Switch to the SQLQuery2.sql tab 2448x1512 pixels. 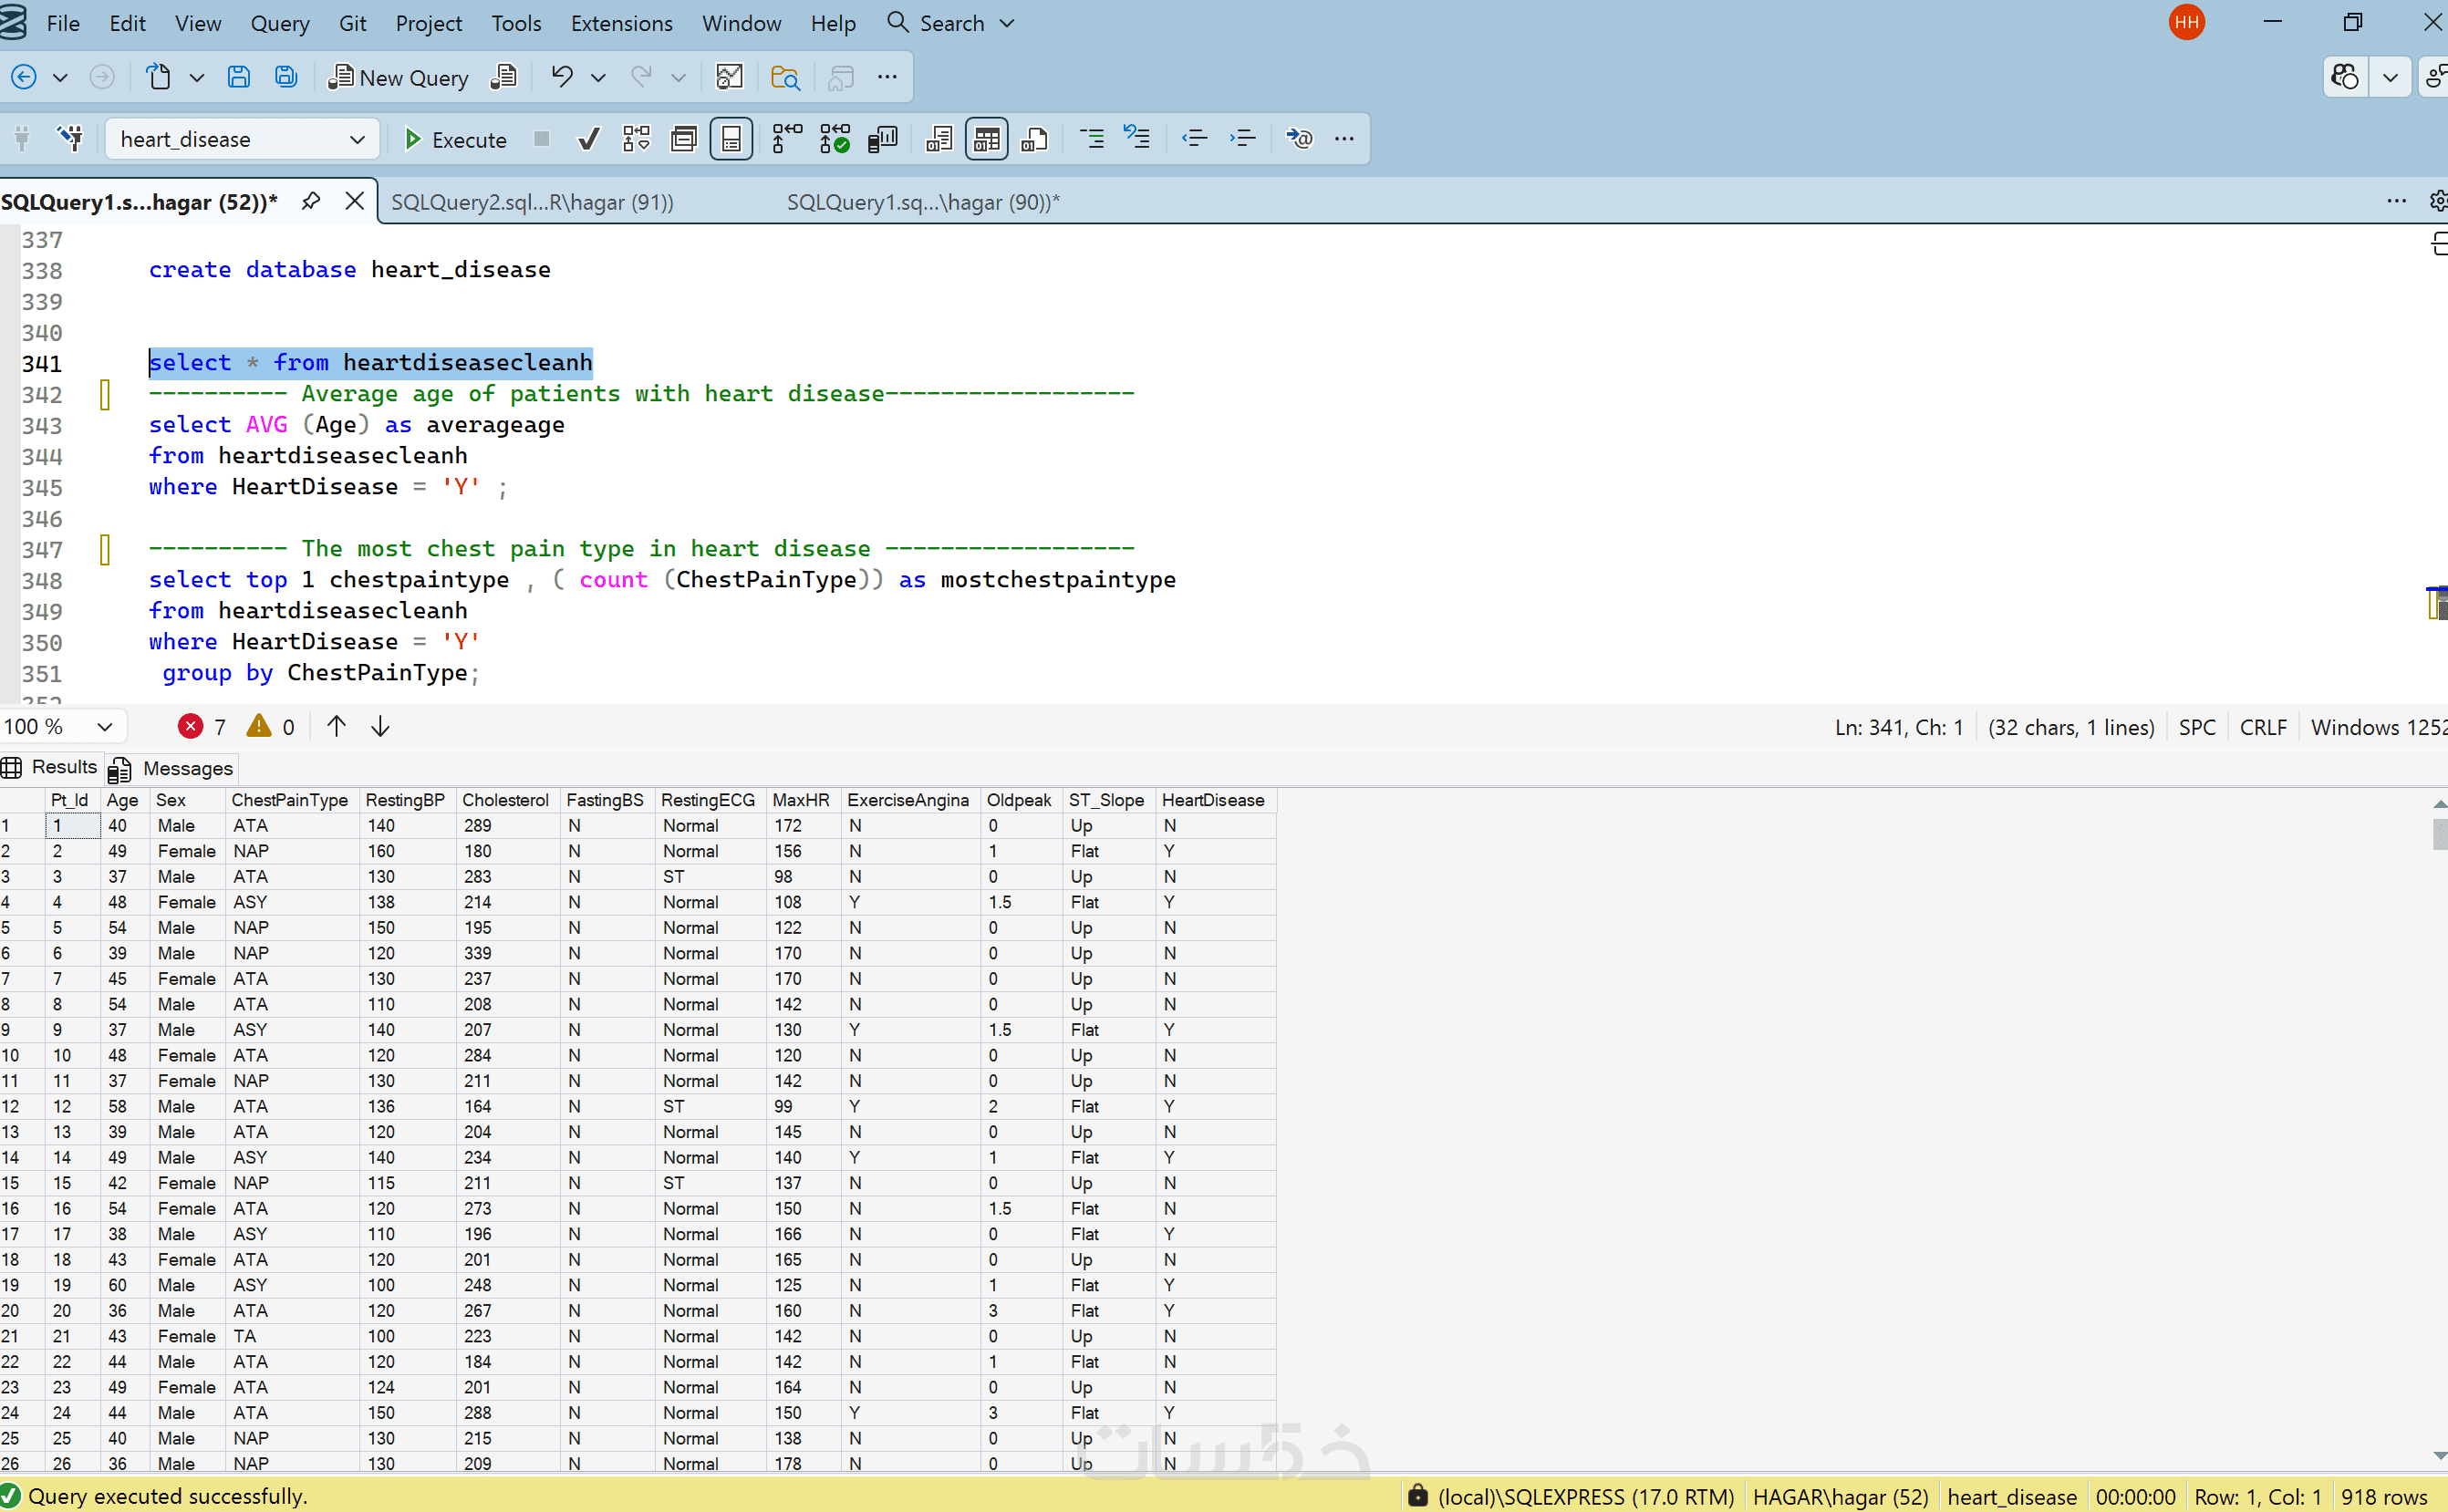click(x=532, y=202)
